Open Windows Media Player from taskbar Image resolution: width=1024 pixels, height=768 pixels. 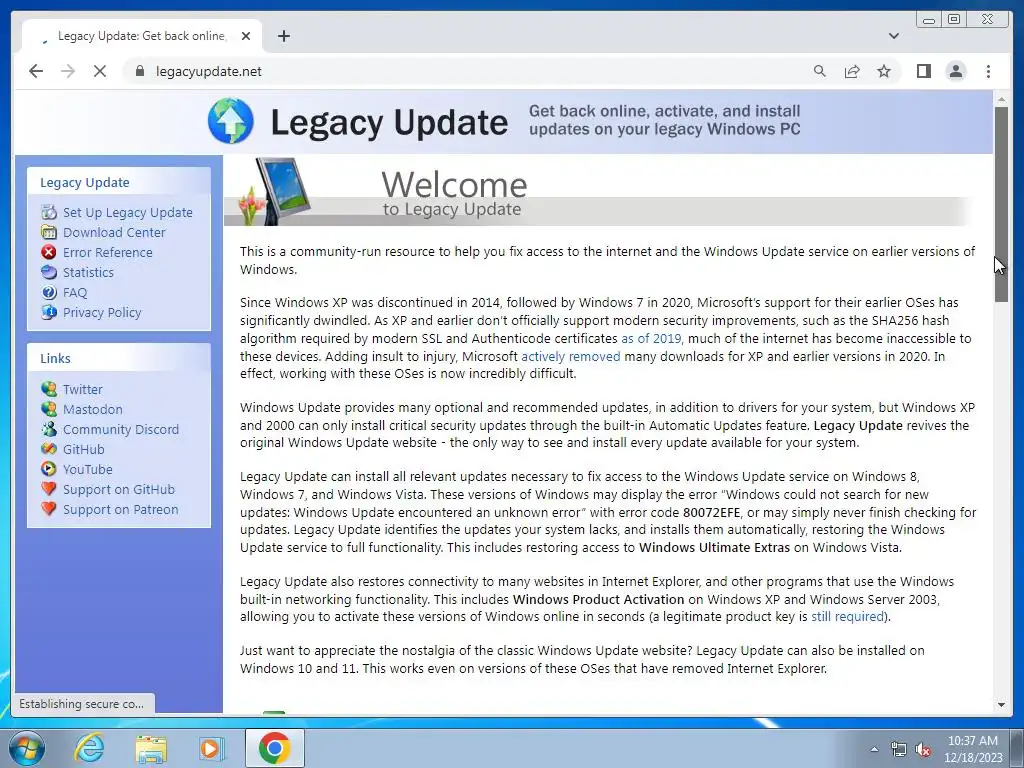click(x=211, y=748)
